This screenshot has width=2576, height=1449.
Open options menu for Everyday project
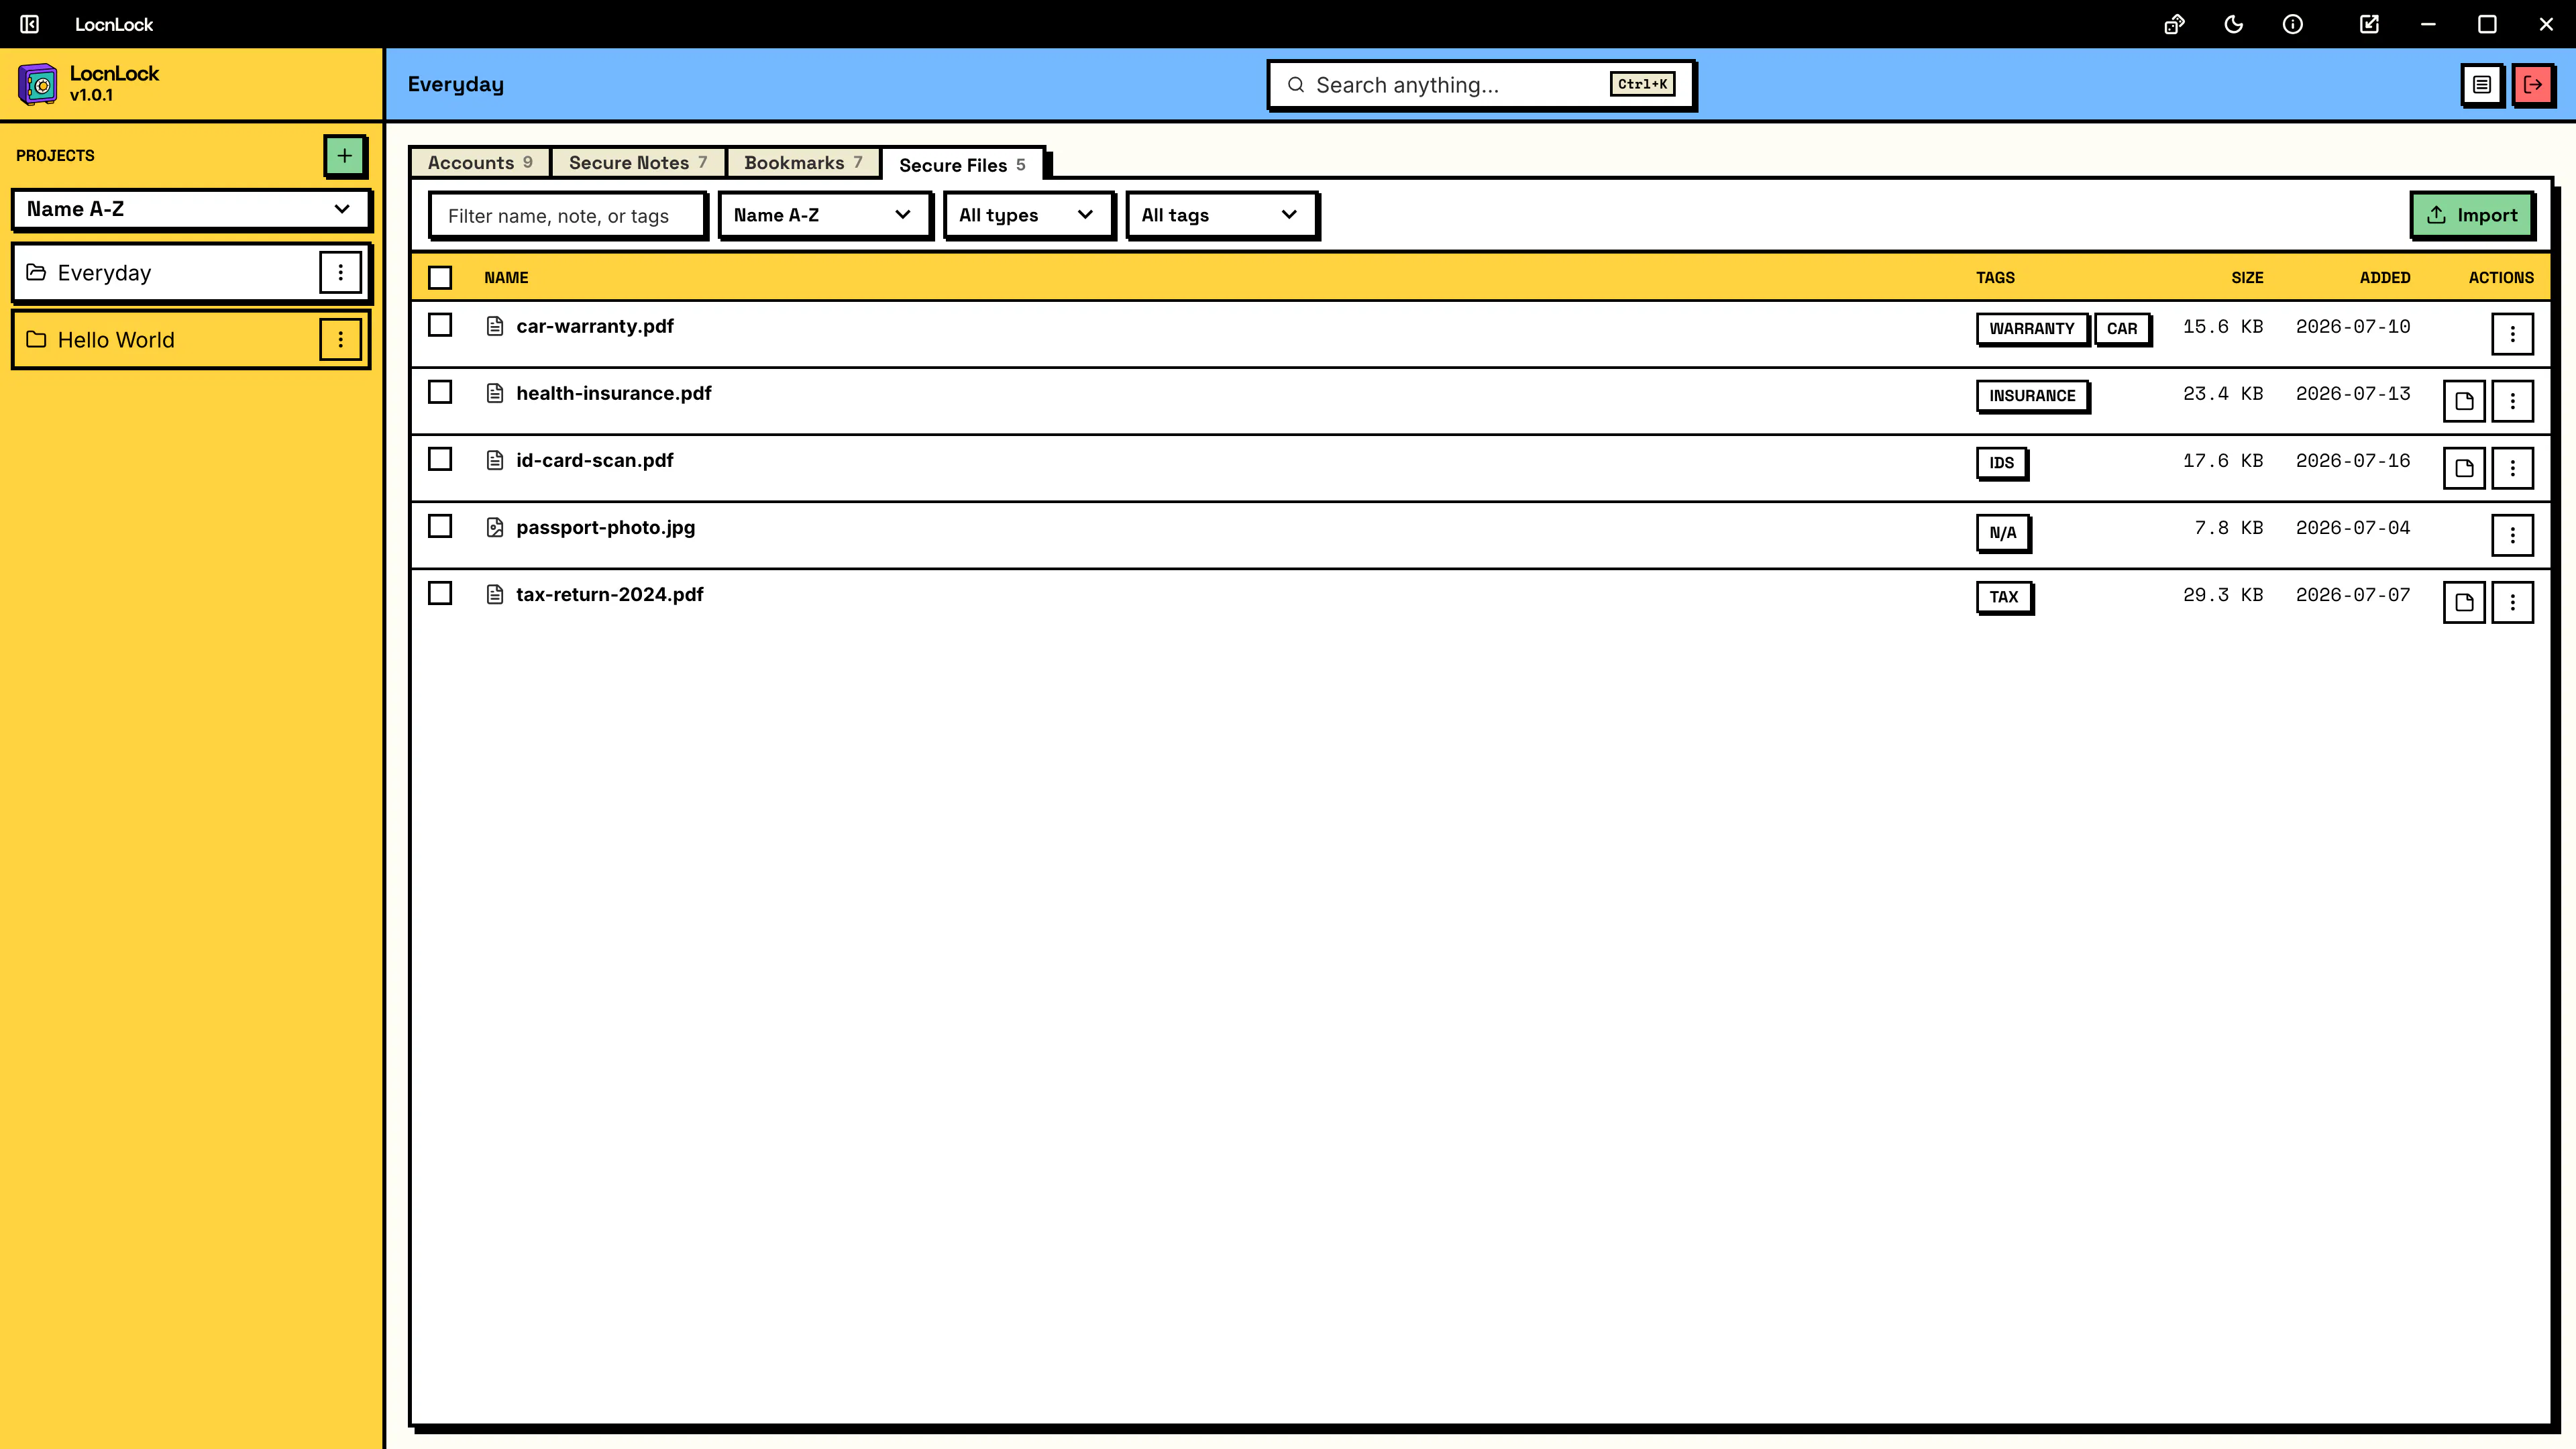[340, 272]
